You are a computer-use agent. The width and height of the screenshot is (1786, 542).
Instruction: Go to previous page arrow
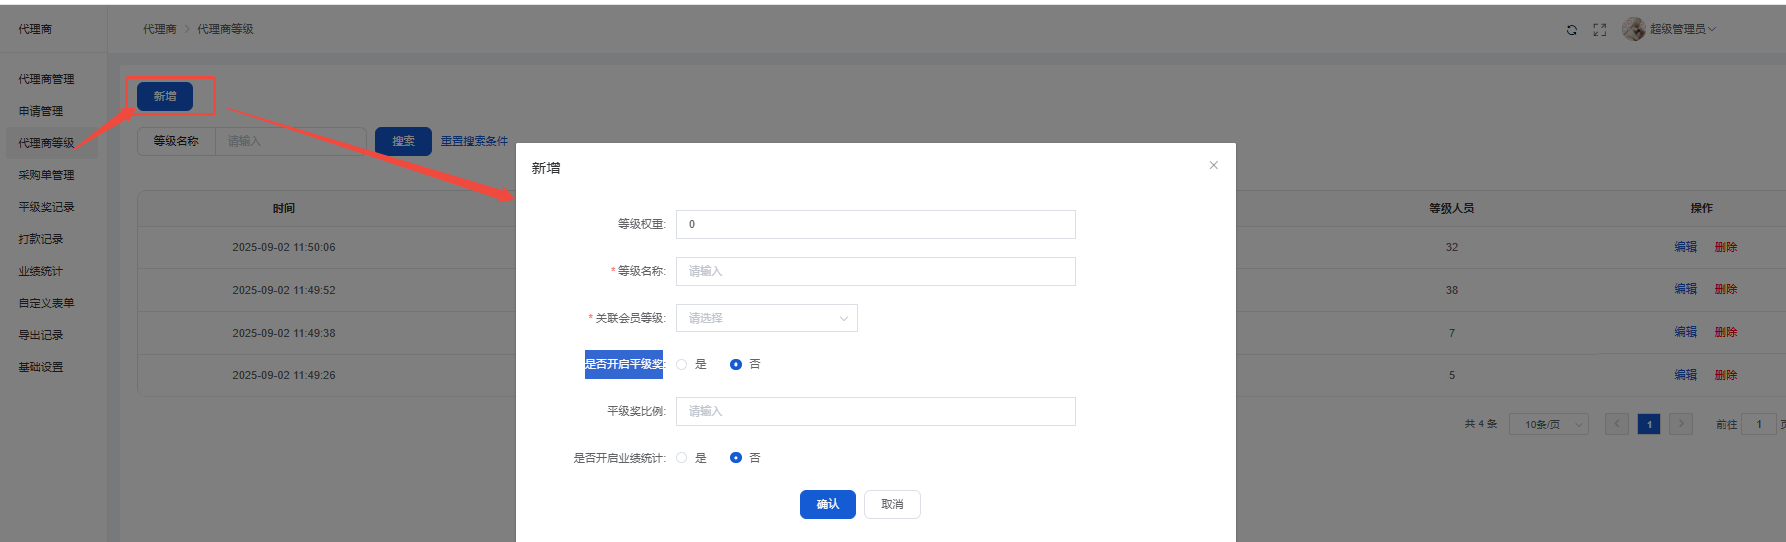[1616, 424]
